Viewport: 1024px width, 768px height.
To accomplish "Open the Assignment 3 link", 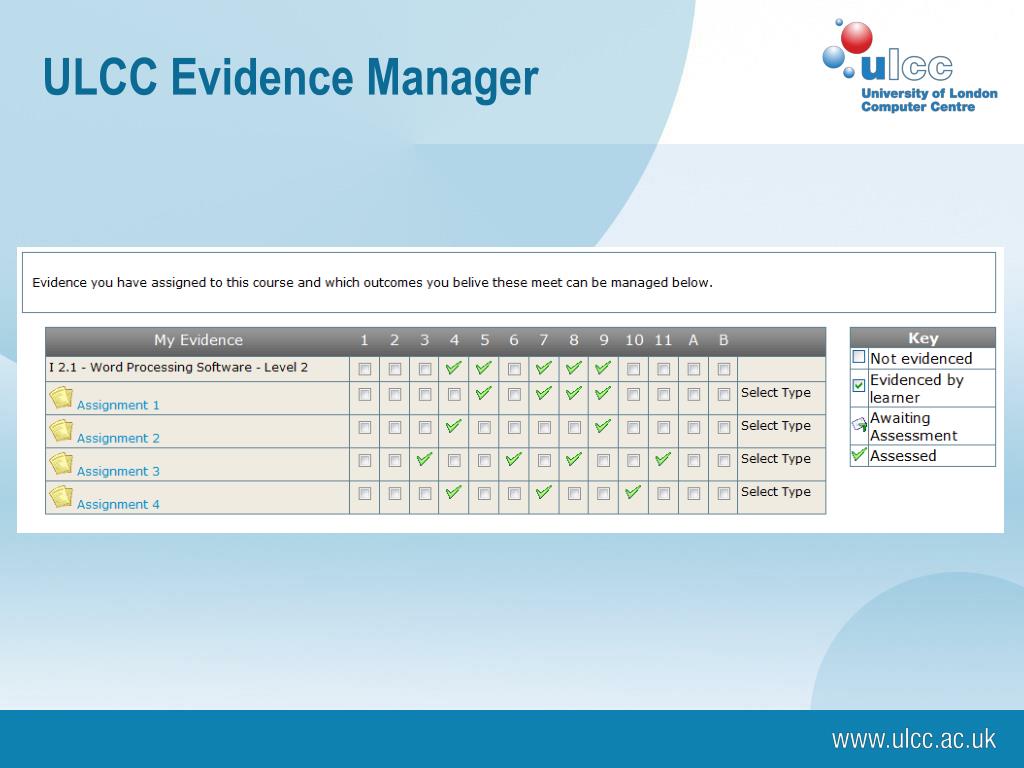I will [x=118, y=472].
